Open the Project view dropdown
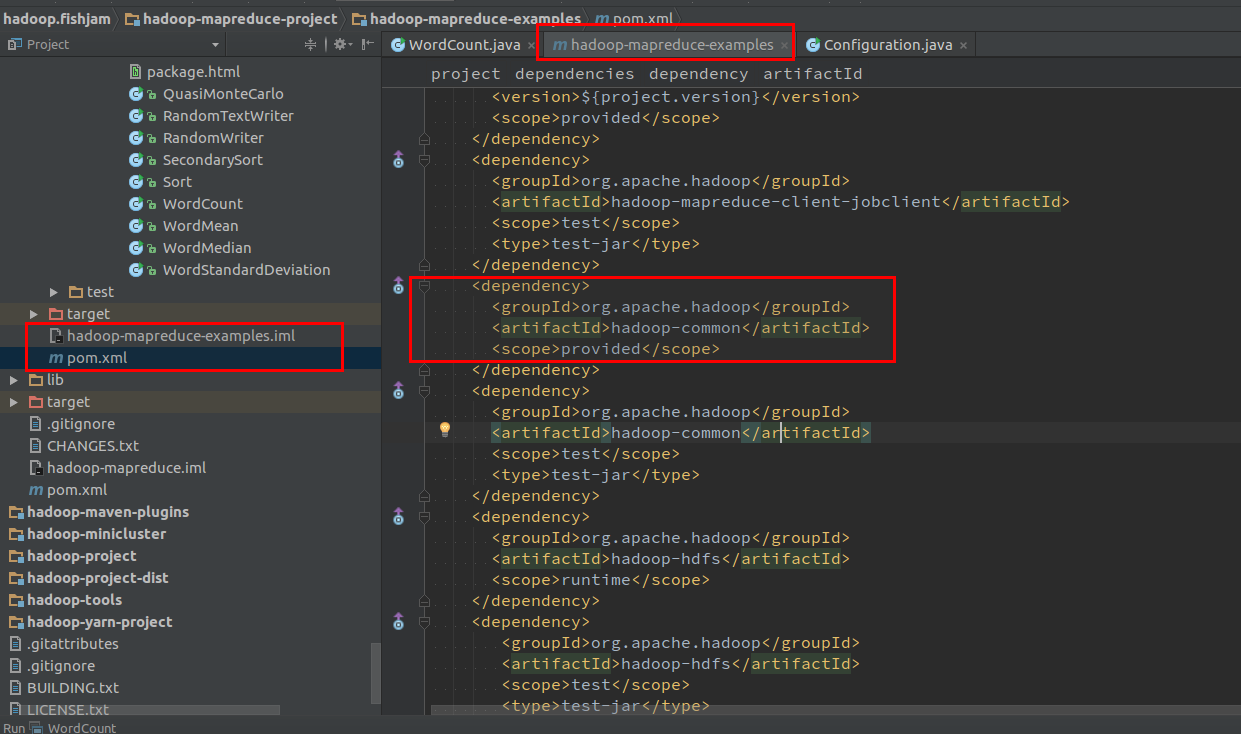This screenshot has height=734, width=1241. pyautogui.click(x=215, y=45)
